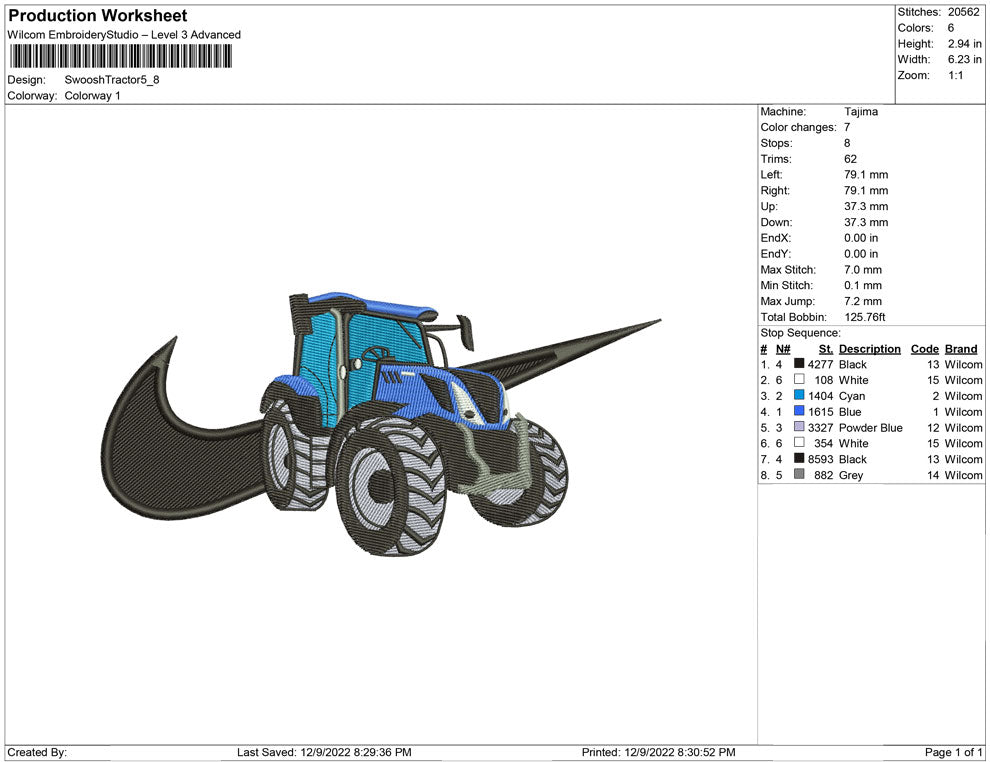Click the white swatch for thread 354

[799, 443]
